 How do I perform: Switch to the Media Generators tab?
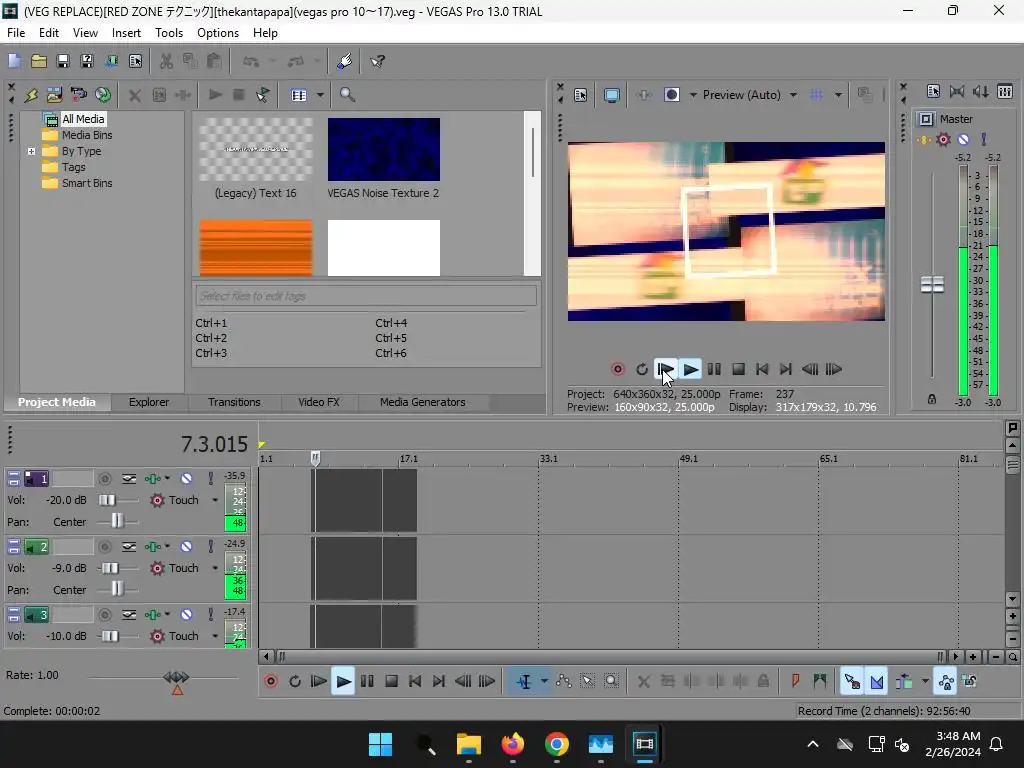(x=423, y=402)
